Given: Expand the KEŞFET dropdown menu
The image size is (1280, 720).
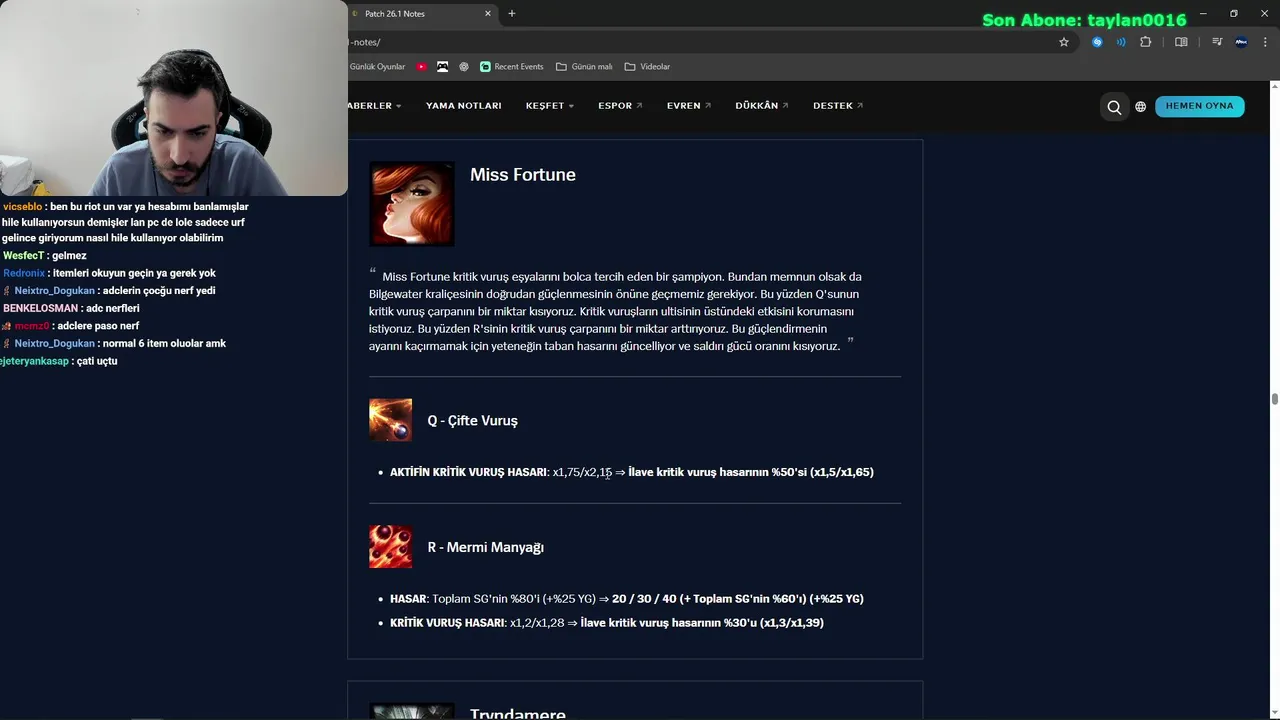Looking at the screenshot, I should click(x=550, y=106).
